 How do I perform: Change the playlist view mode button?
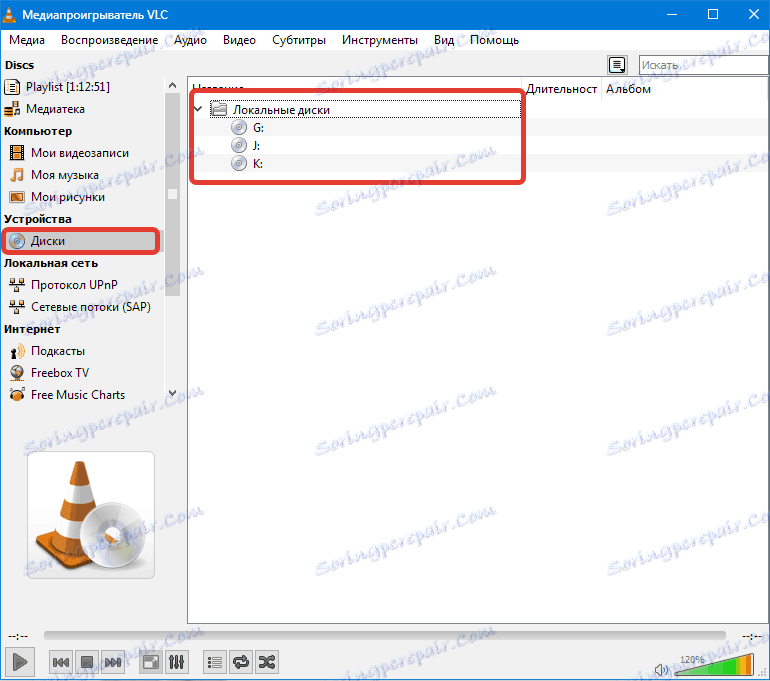tap(617, 65)
